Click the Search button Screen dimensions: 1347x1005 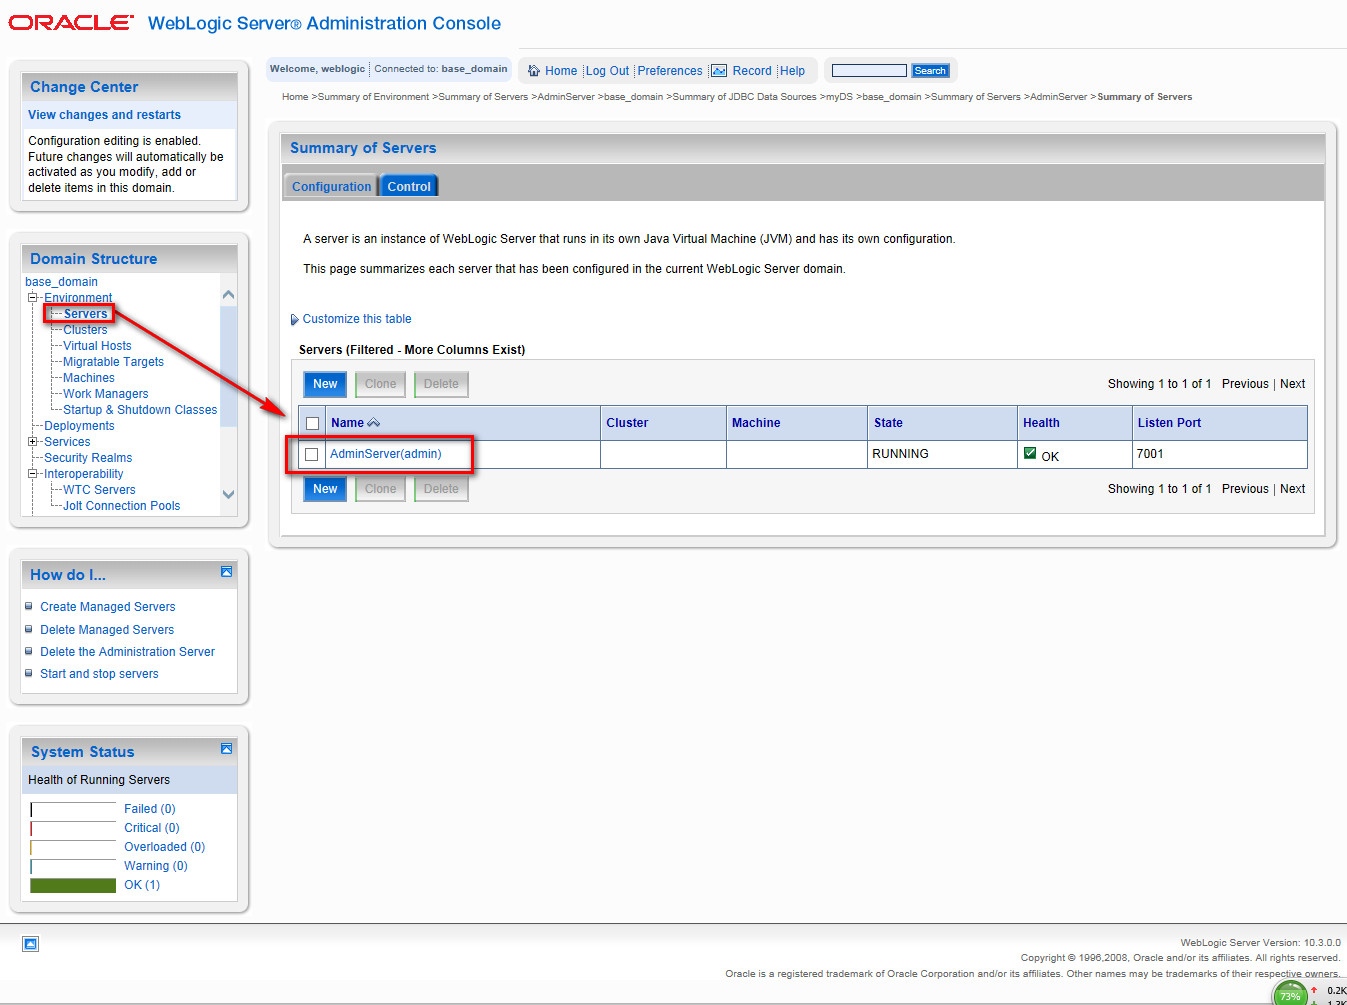[x=930, y=71]
